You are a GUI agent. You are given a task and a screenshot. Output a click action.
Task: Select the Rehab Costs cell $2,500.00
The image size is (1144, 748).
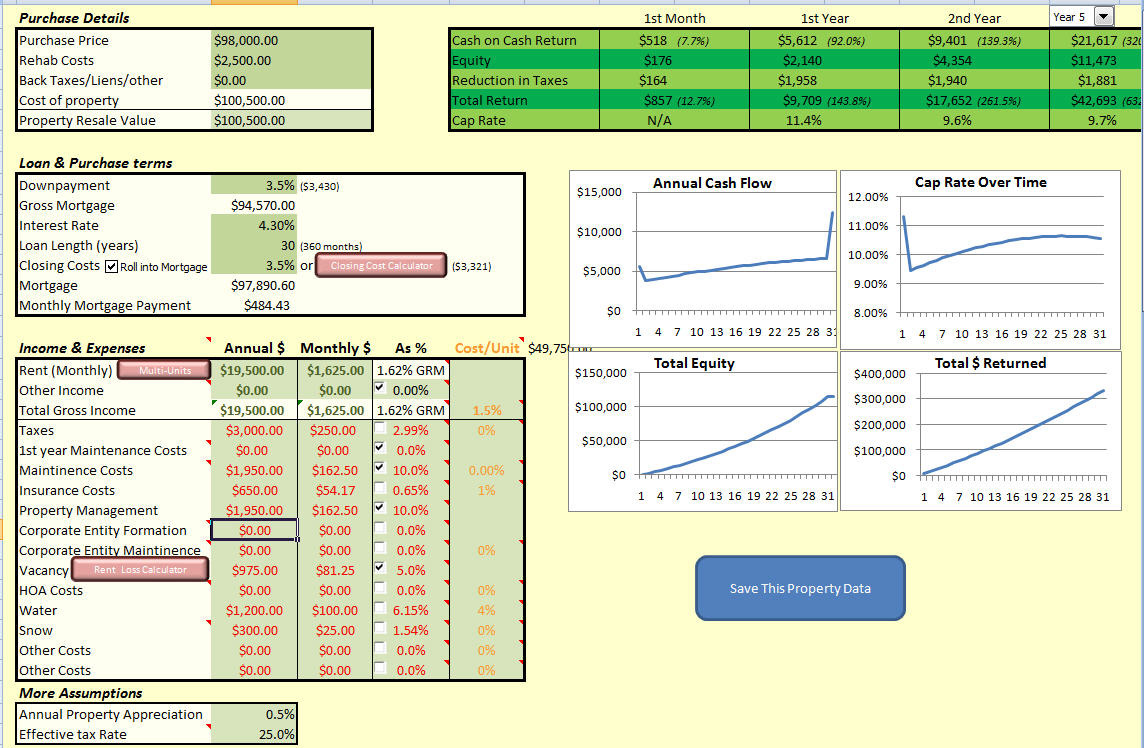pos(291,61)
